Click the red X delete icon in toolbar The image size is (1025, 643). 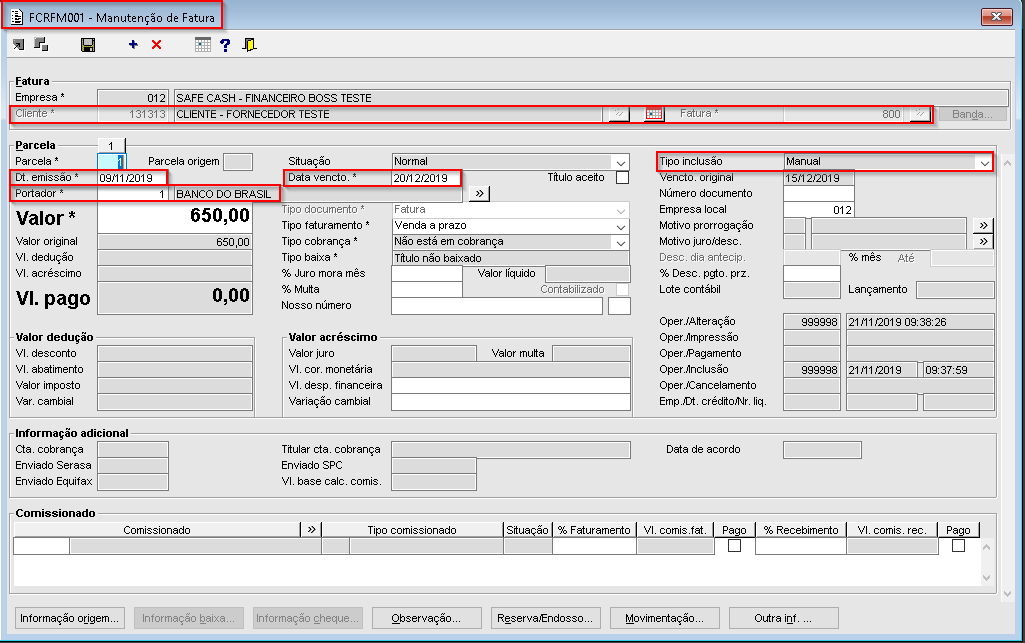click(156, 44)
